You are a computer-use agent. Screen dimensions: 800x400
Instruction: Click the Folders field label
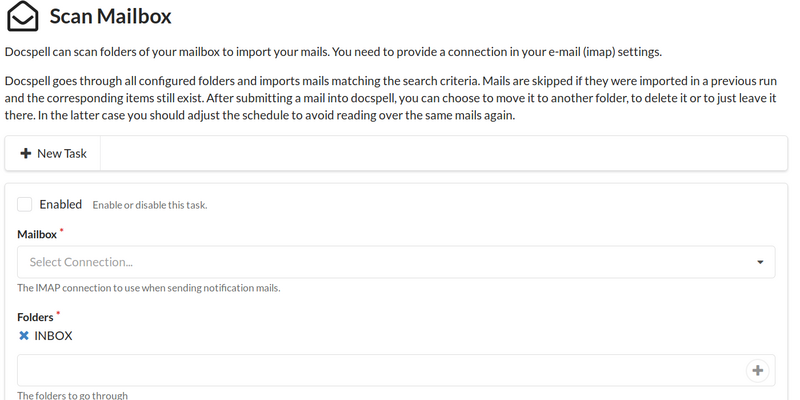(35, 317)
